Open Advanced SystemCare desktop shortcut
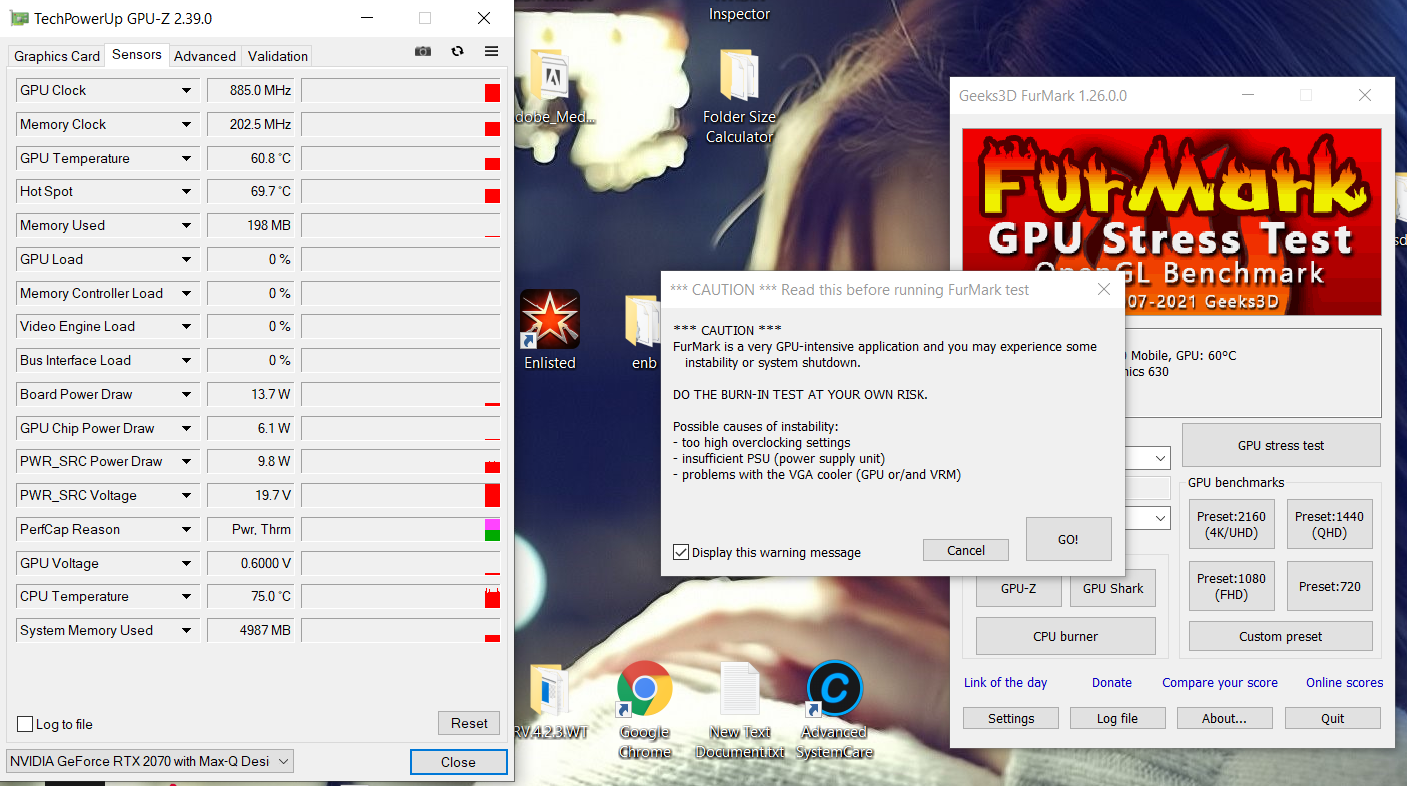 (x=834, y=709)
